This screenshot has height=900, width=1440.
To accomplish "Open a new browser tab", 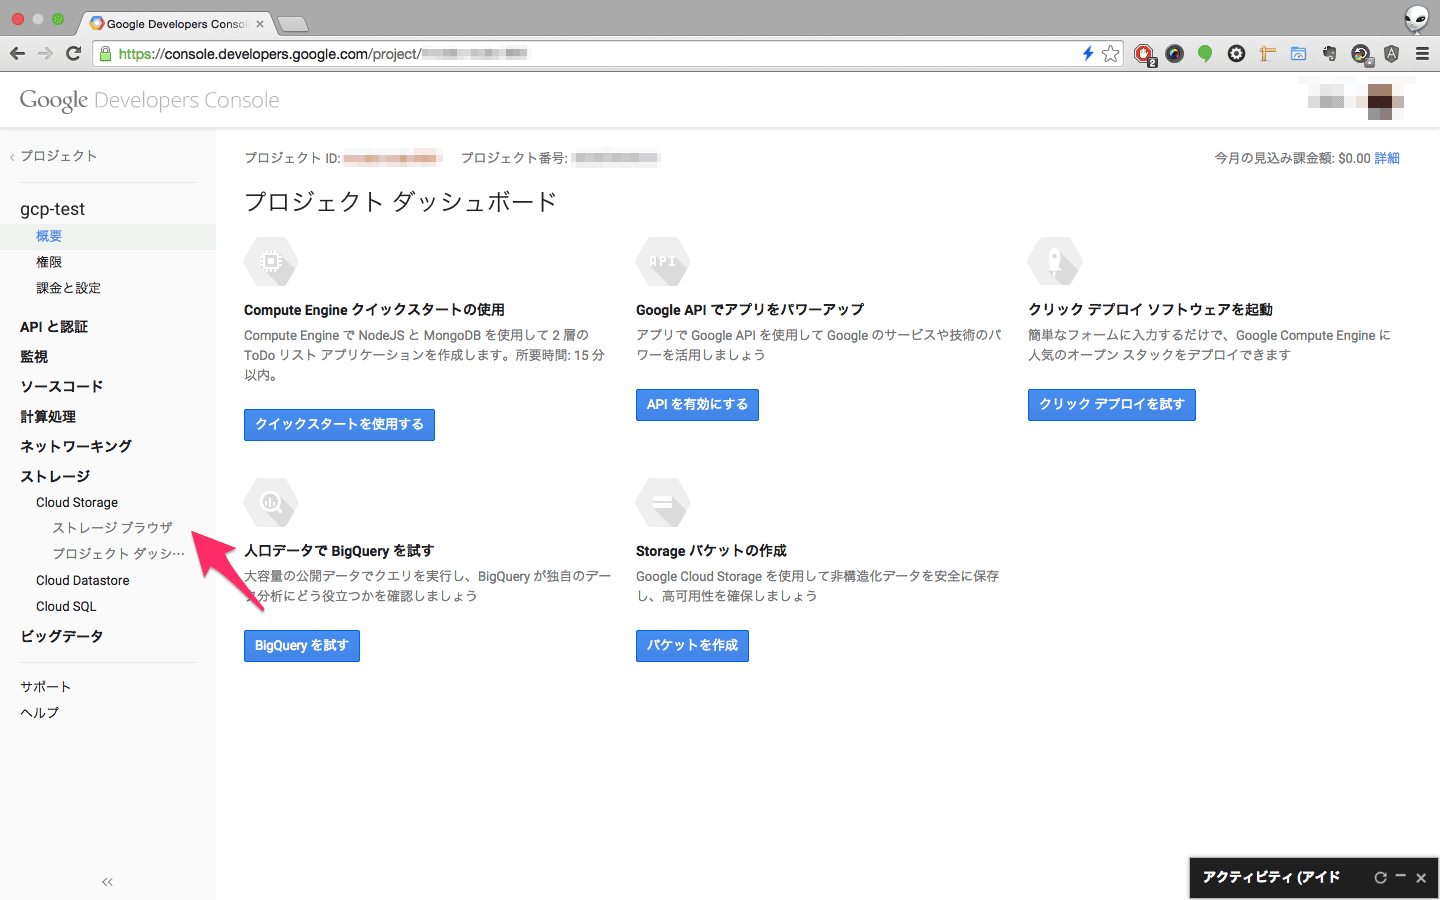I will tap(292, 24).
